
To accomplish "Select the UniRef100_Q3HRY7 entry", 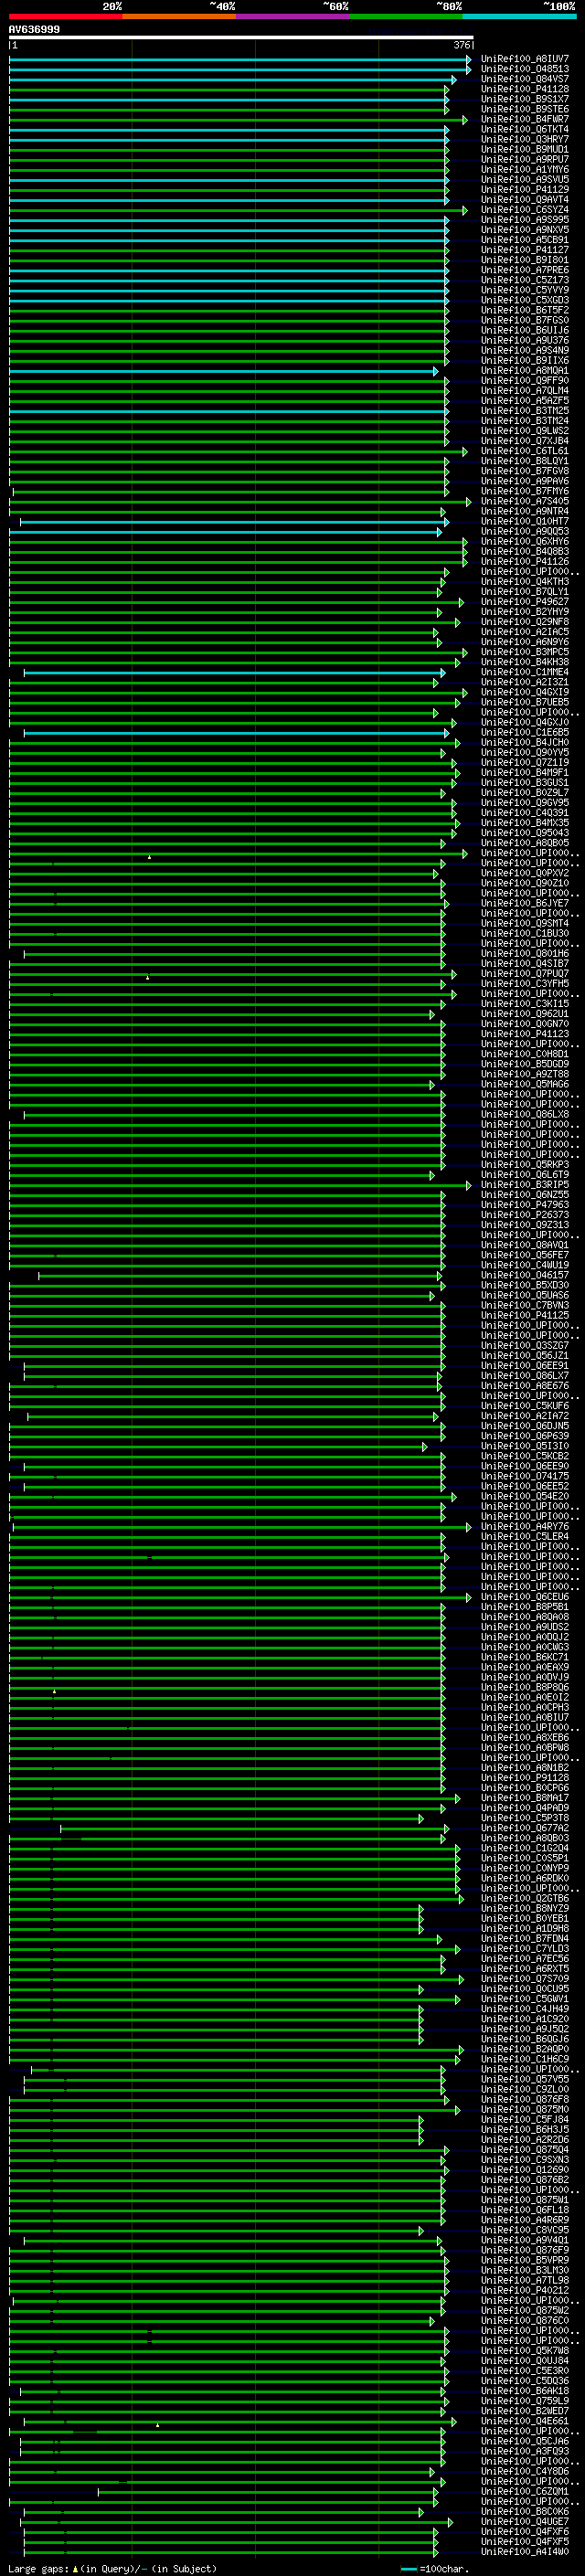I will [x=525, y=139].
